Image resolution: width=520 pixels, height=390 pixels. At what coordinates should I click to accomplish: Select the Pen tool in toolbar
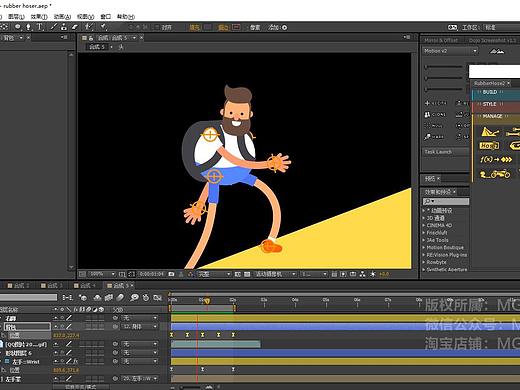[x=28, y=27]
